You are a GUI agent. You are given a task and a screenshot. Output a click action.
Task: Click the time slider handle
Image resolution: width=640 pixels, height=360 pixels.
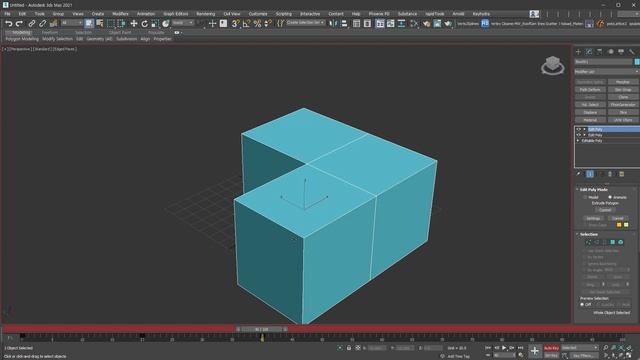pyautogui.click(x=262, y=329)
